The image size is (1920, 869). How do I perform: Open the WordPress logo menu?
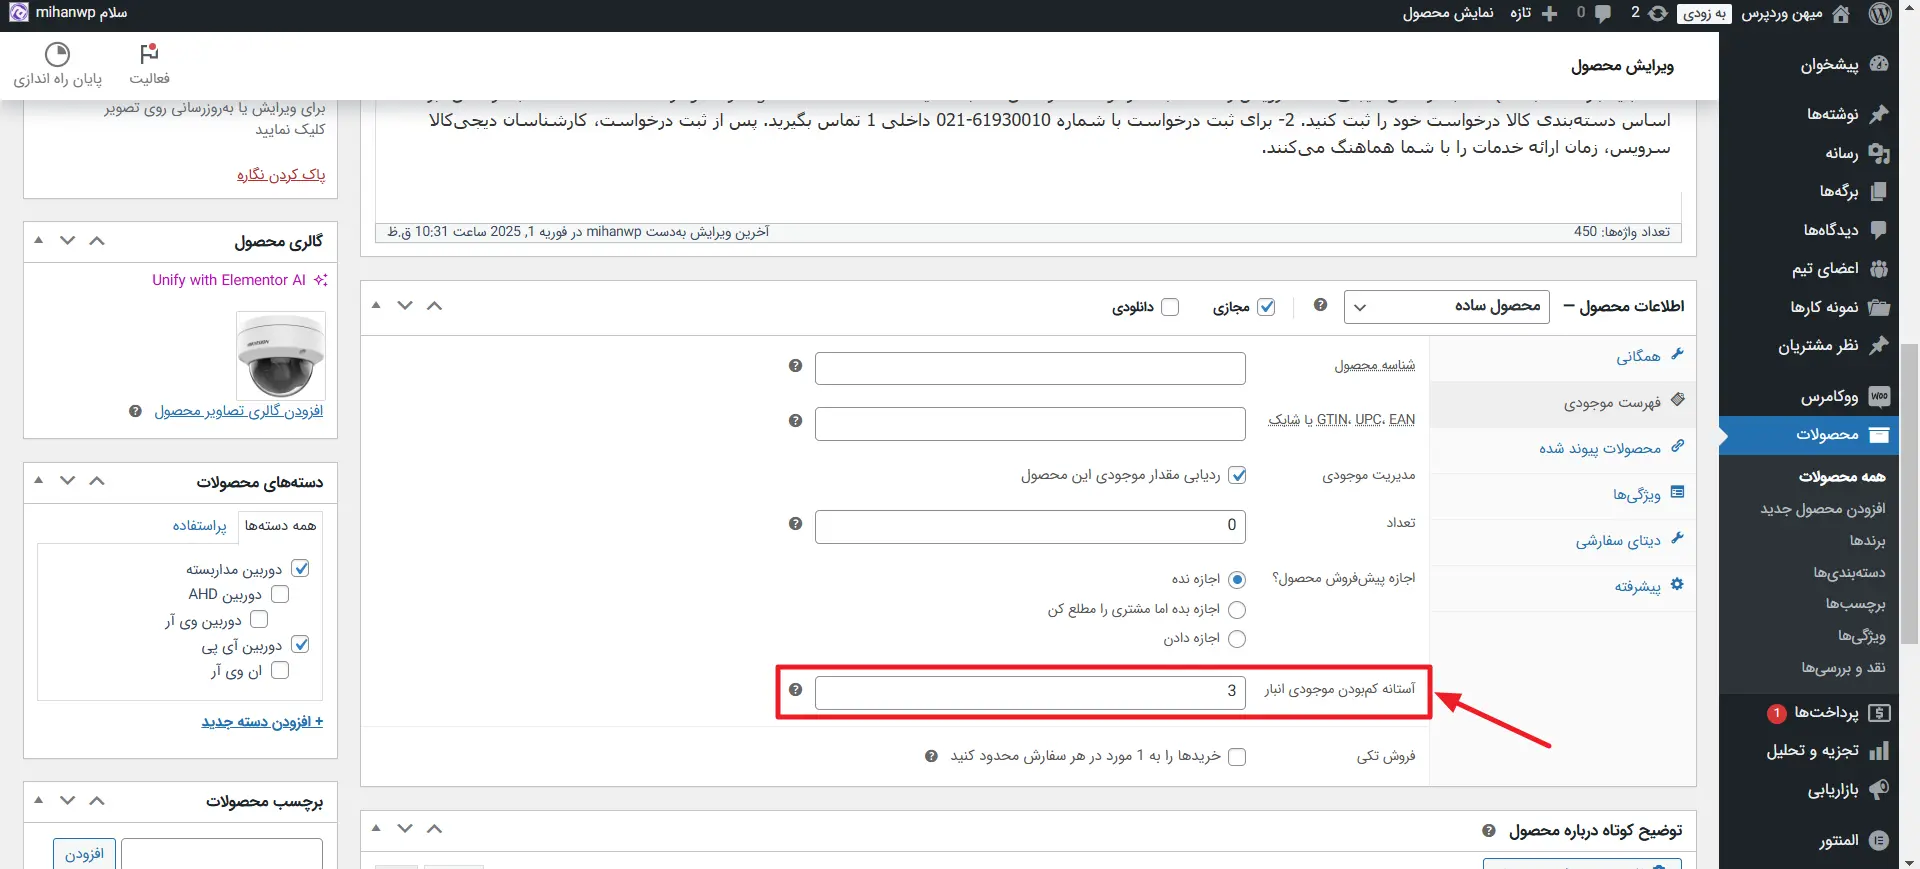1880,13
